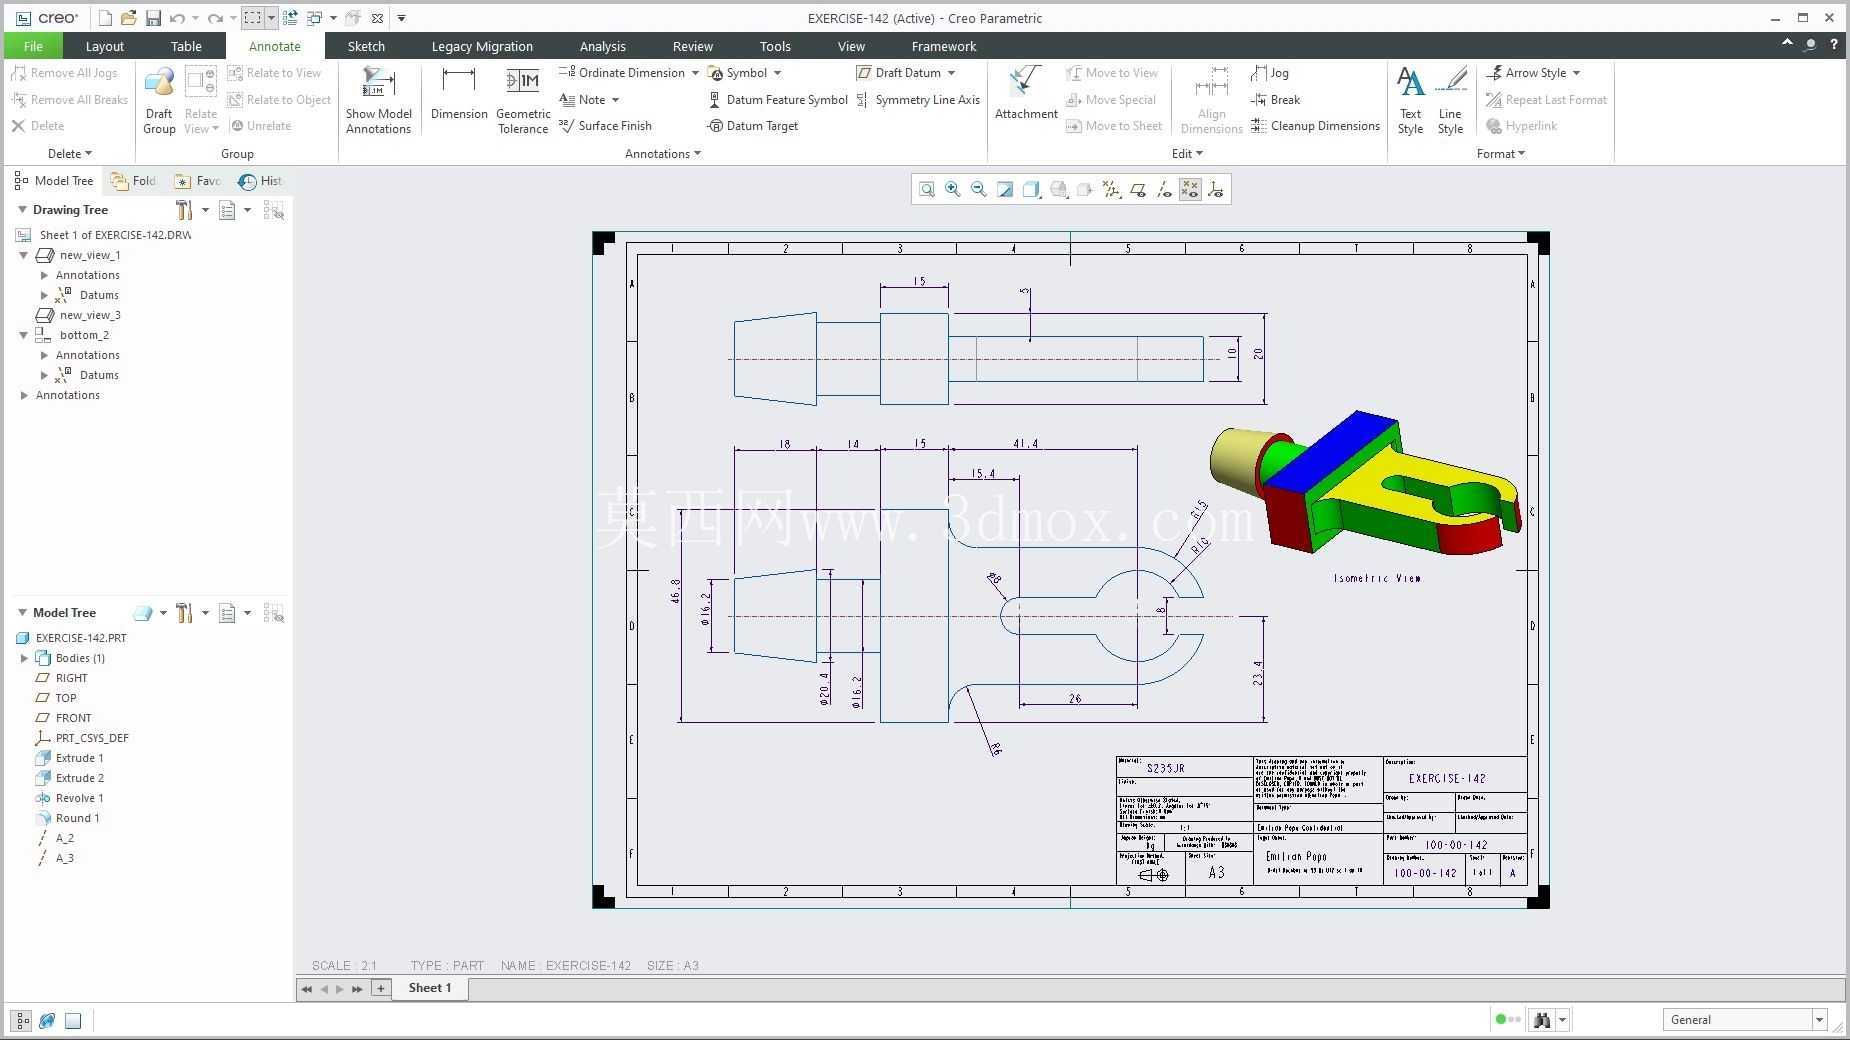Click the Show Model Annotations tool
The image size is (1850, 1040).
click(378, 100)
